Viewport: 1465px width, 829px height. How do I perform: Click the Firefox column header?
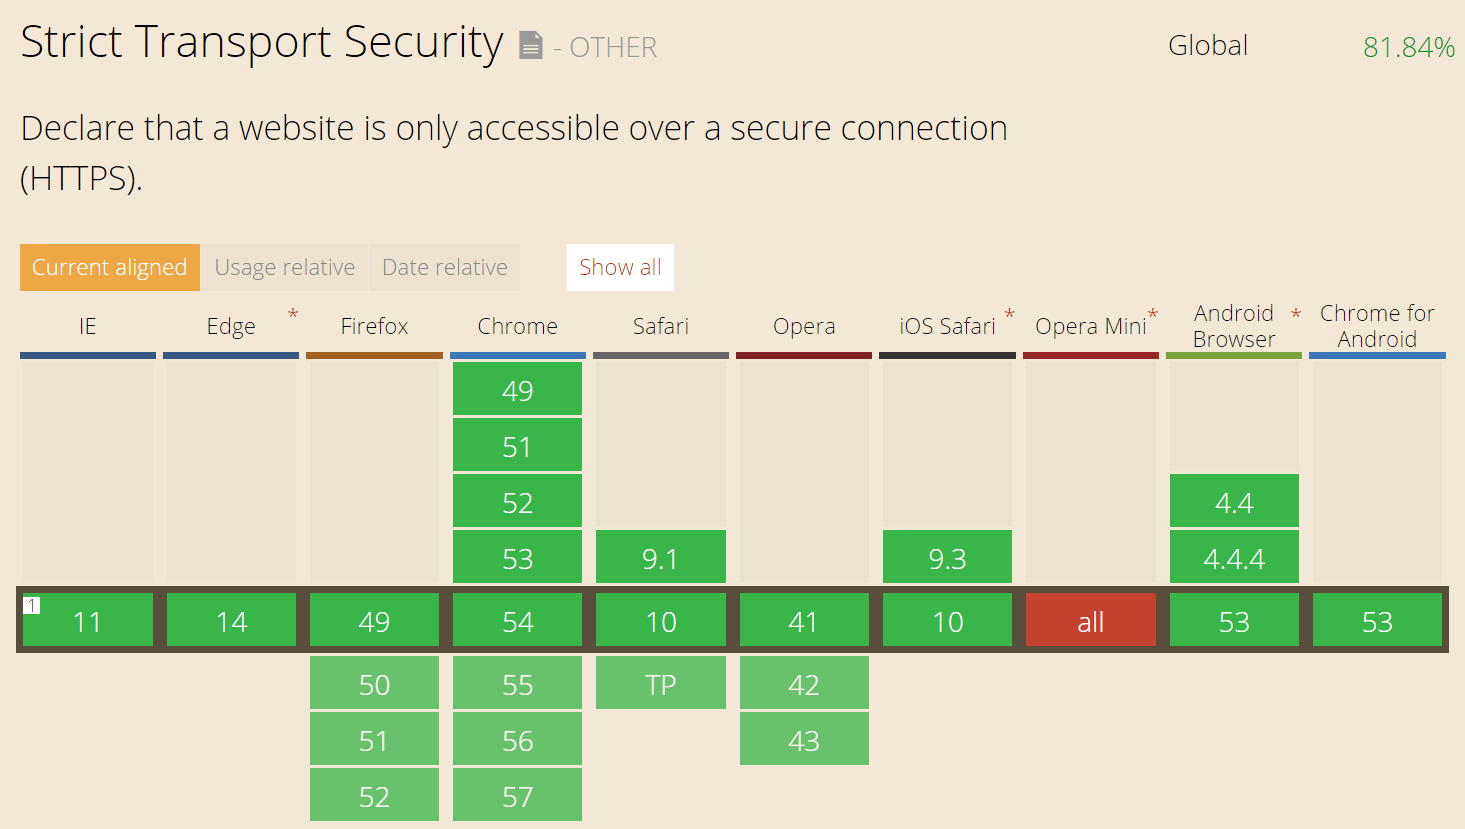click(374, 326)
